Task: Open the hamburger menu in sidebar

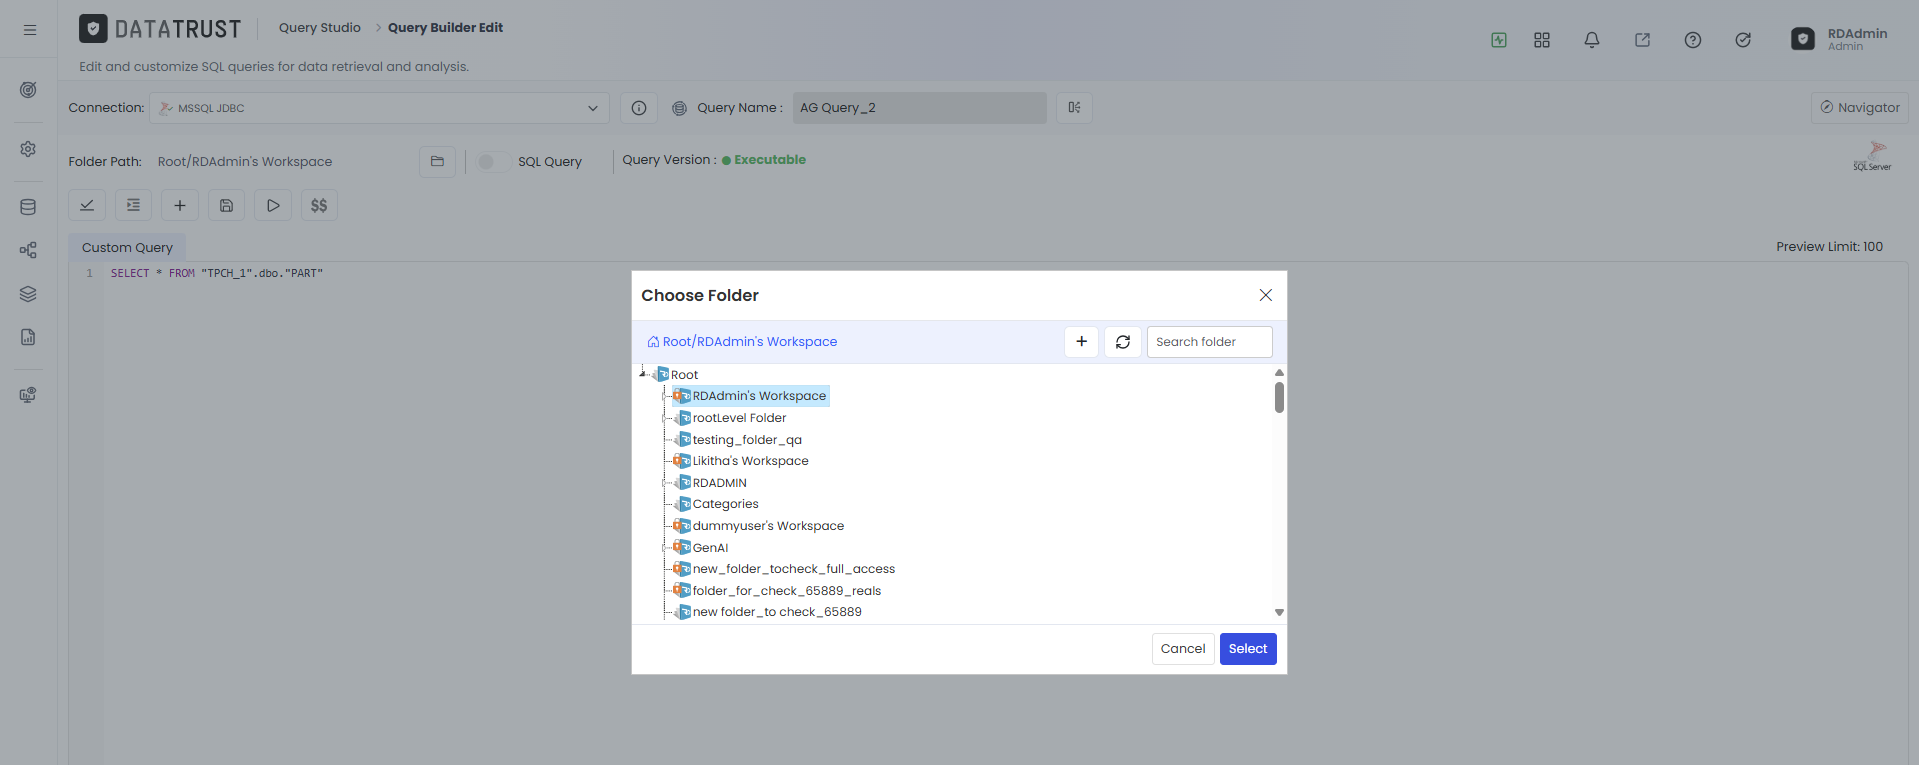Action: [x=30, y=30]
